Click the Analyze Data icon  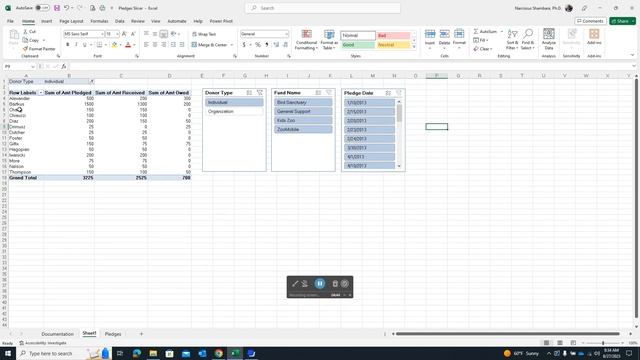coord(549,34)
